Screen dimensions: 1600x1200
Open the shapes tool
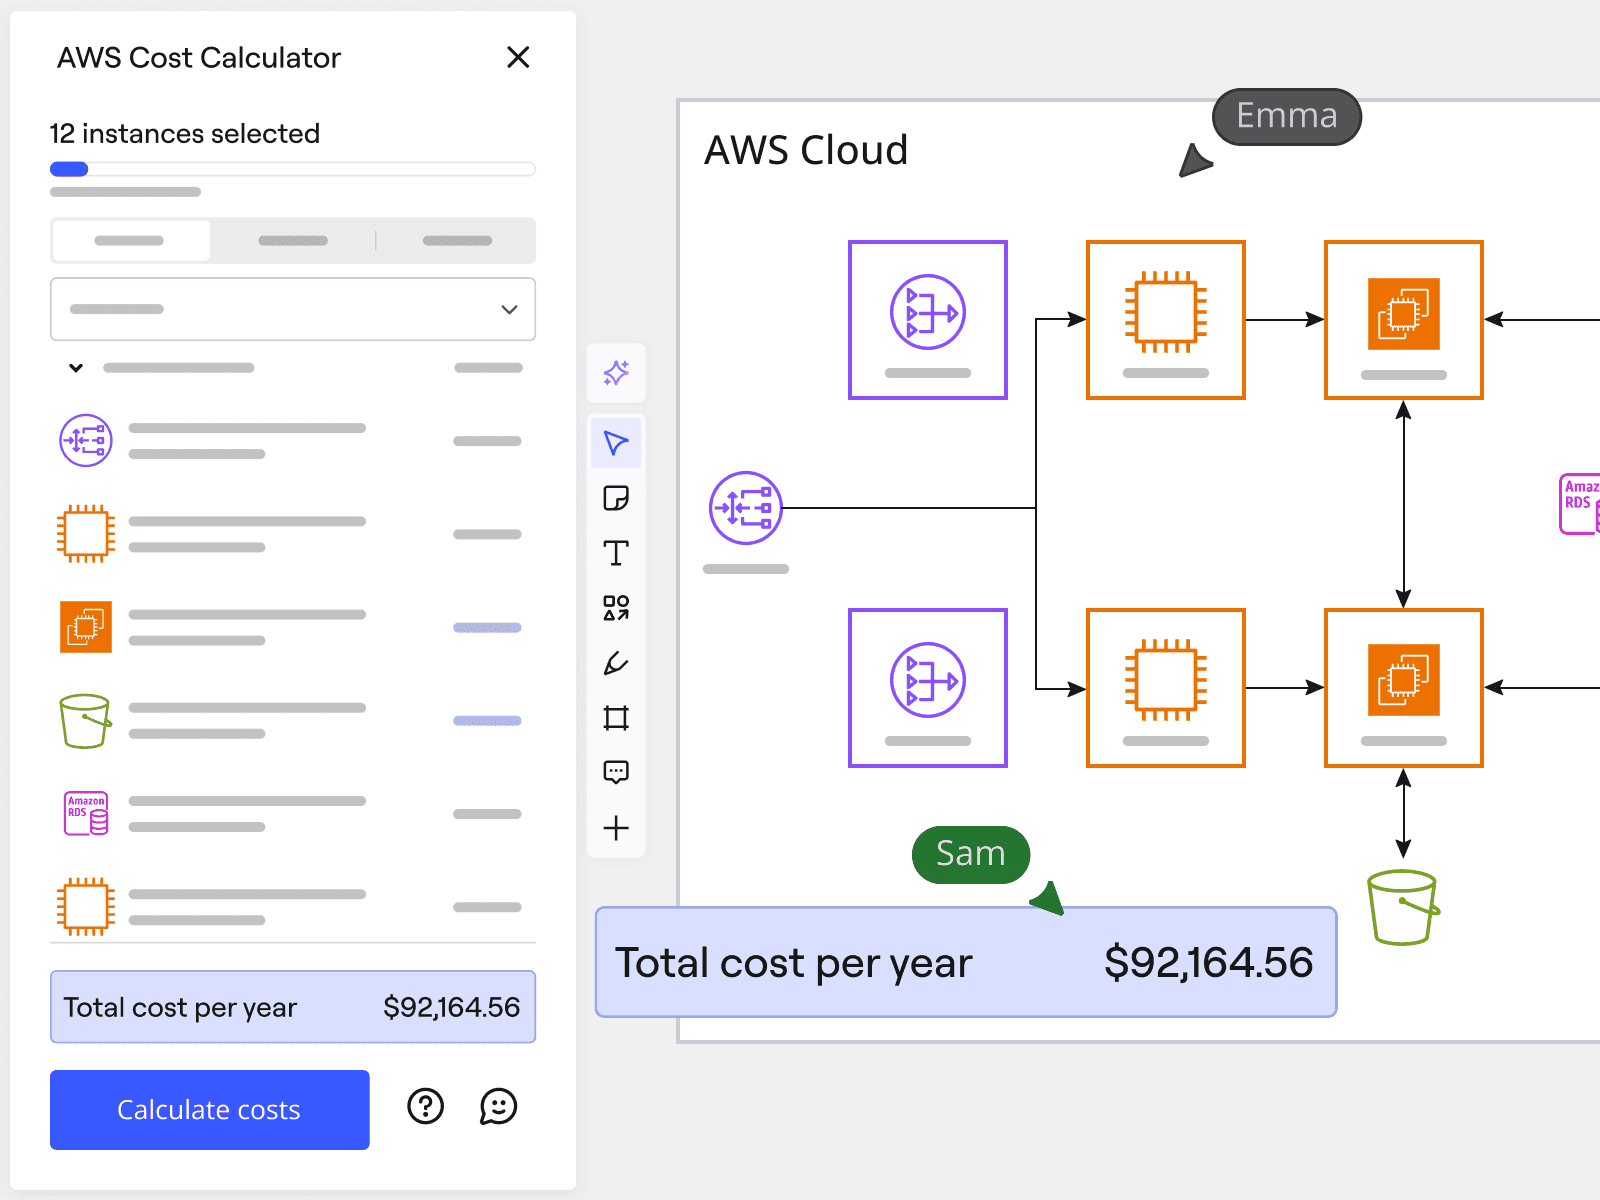pos(616,608)
